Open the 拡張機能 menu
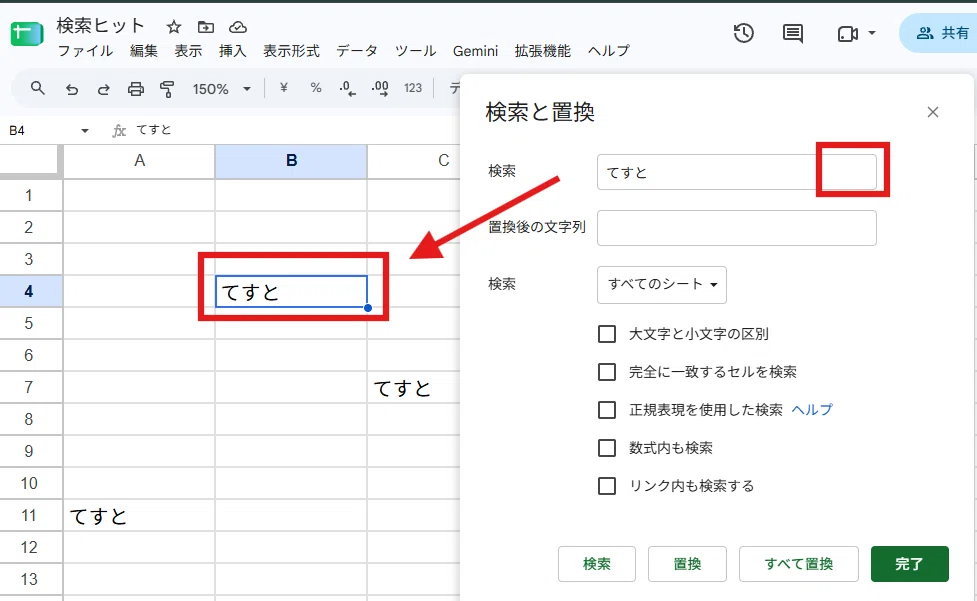Image resolution: width=977 pixels, height=601 pixels. click(x=543, y=51)
